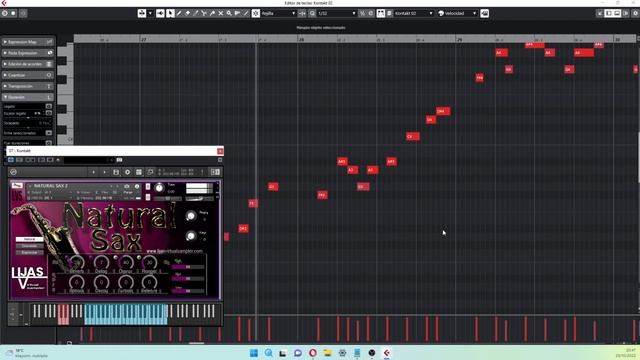Open the 1/32 quantize preset dropdown
640x360 pixels.
337,13
